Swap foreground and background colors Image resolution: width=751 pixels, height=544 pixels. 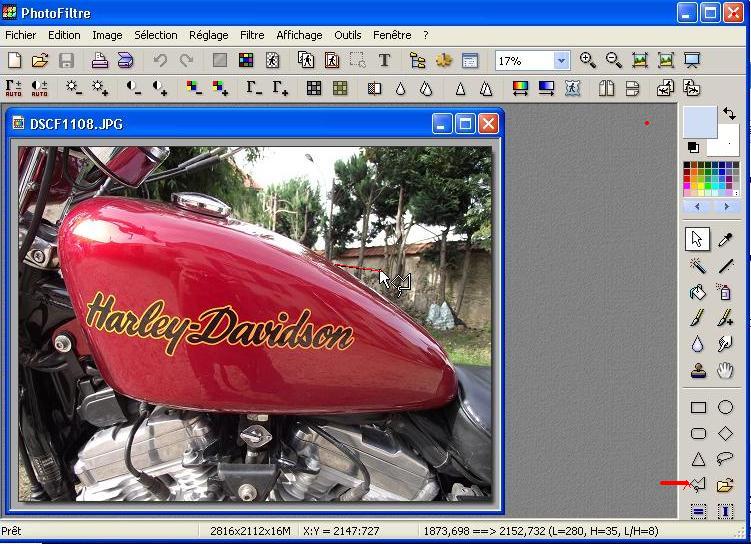(x=729, y=113)
